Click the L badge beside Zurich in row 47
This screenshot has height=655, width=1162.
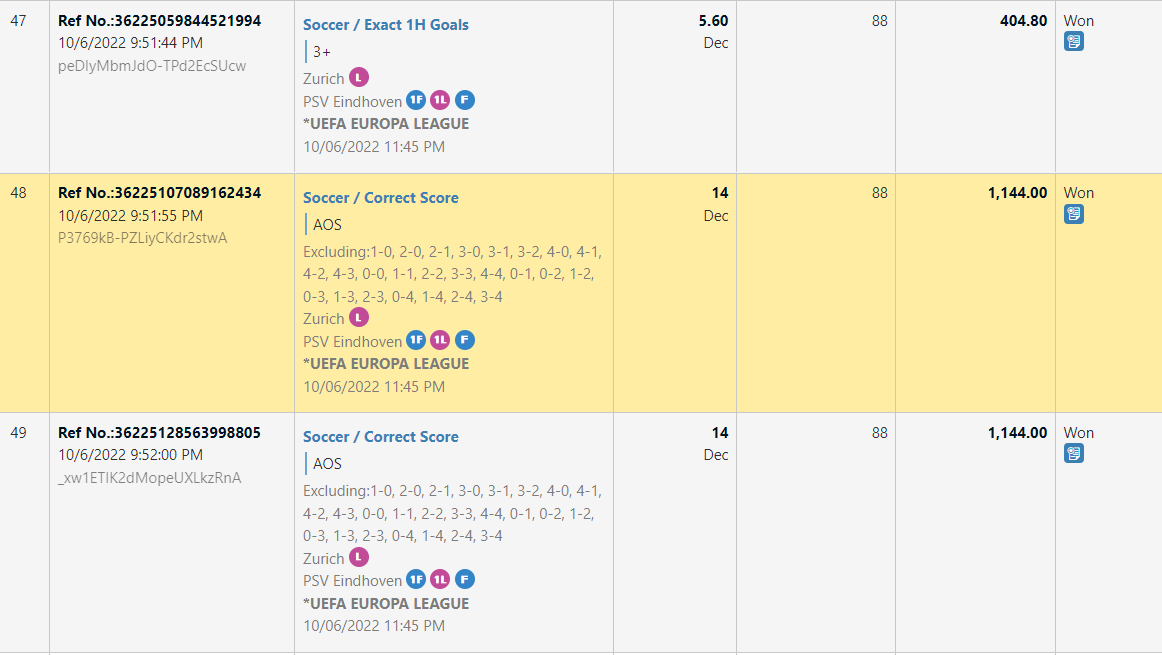coord(359,78)
